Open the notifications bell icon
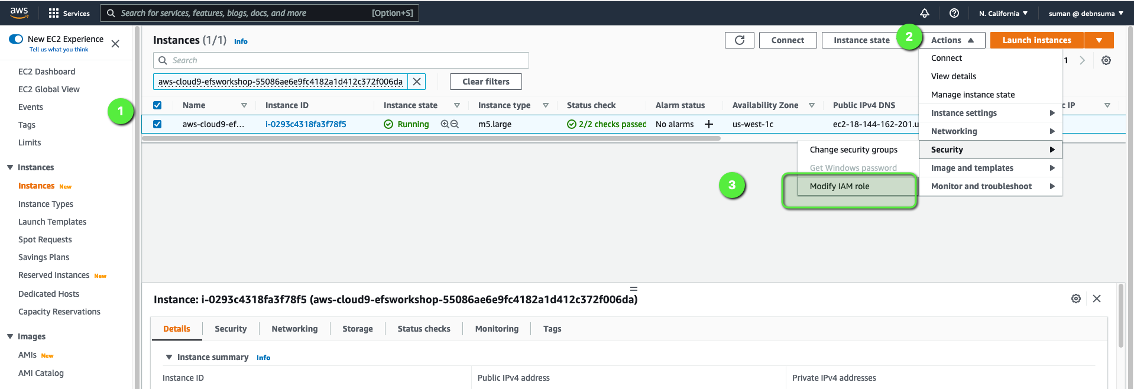The height and width of the screenshot is (389, 1135). coord(924,13)
